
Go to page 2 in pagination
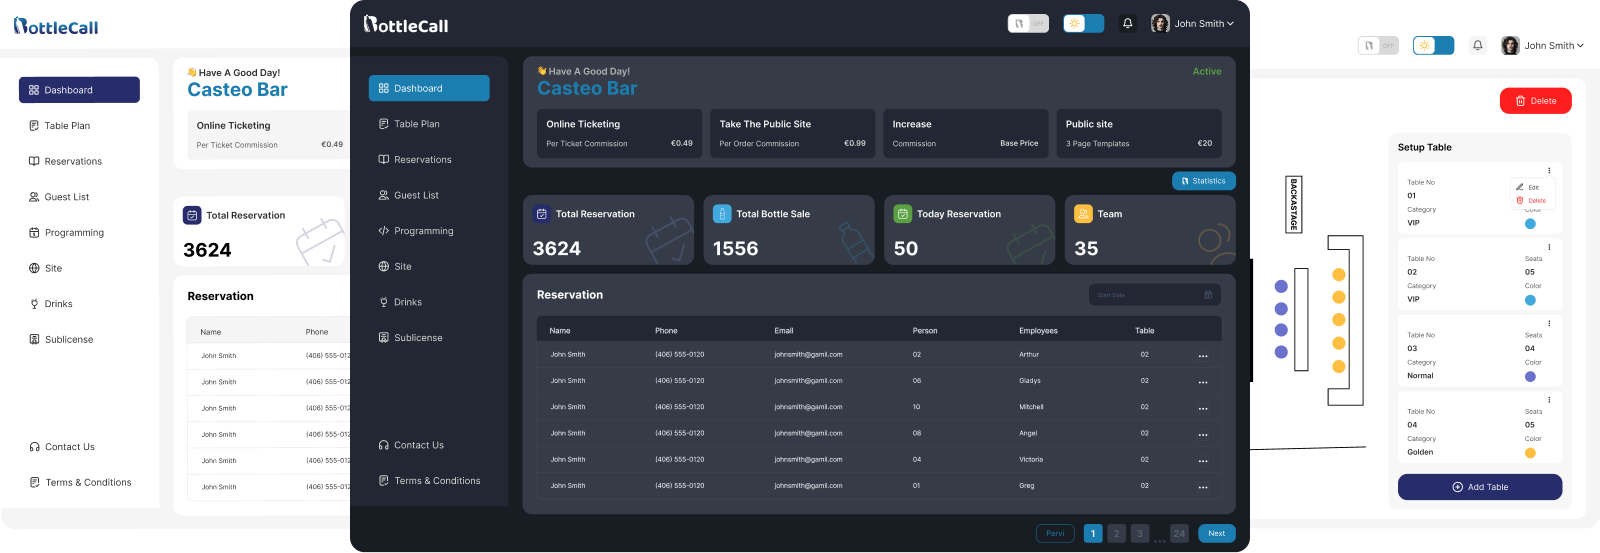pyautogui.click(x=1117, y=534)
